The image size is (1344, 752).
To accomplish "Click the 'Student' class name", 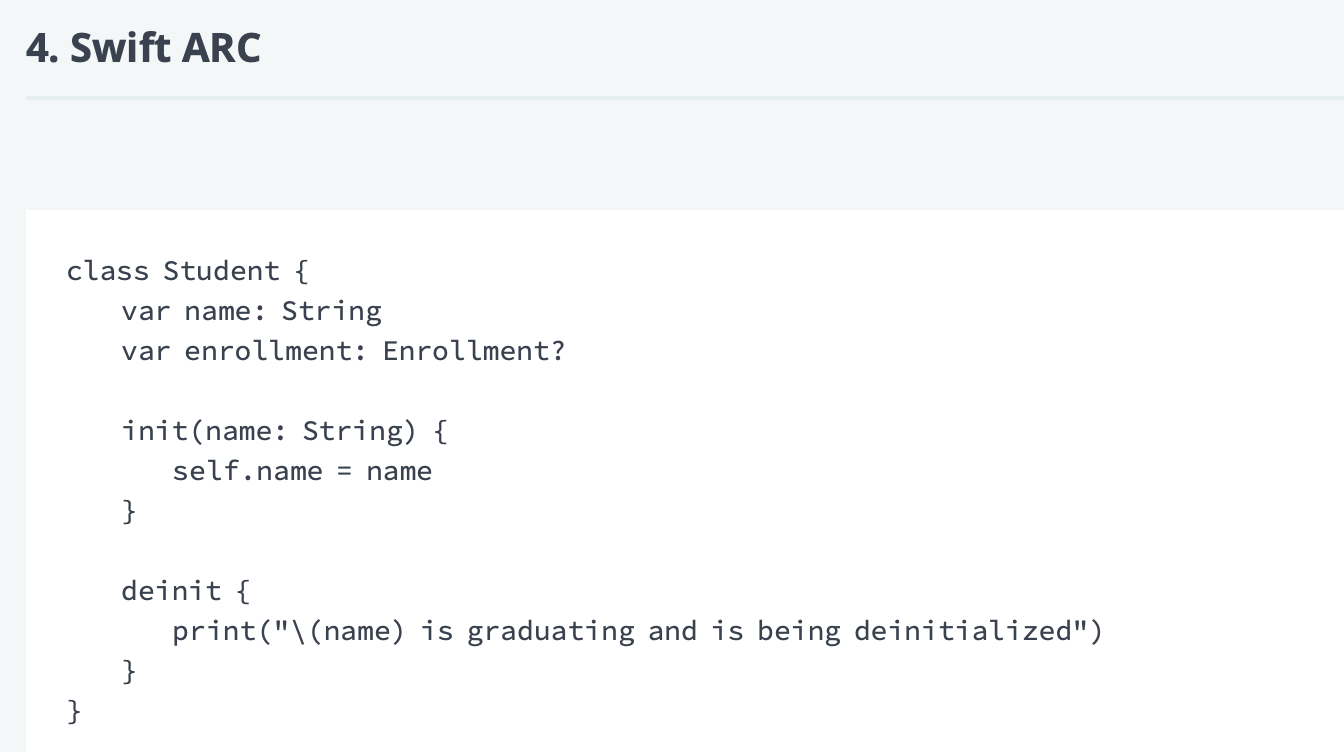I will pos(221,271).
